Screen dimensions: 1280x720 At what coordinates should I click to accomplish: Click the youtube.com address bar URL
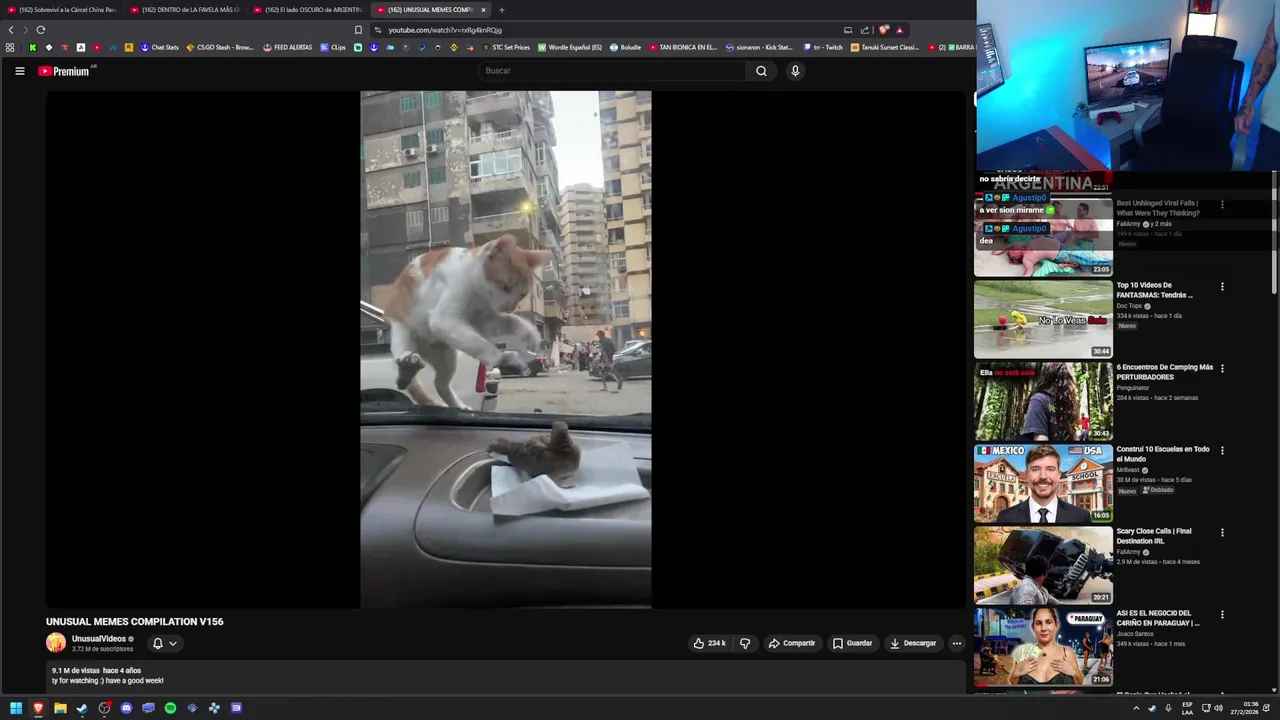point(445,30)
